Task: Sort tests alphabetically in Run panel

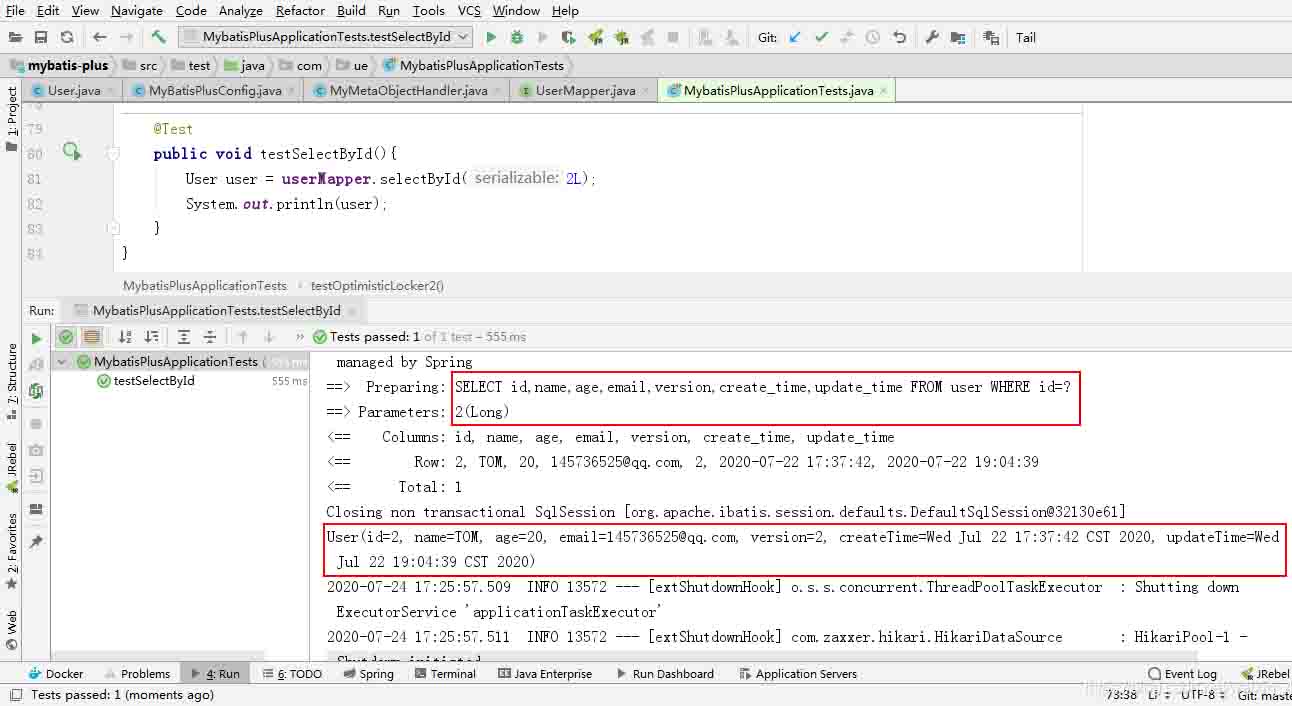Action: point(125,337)
